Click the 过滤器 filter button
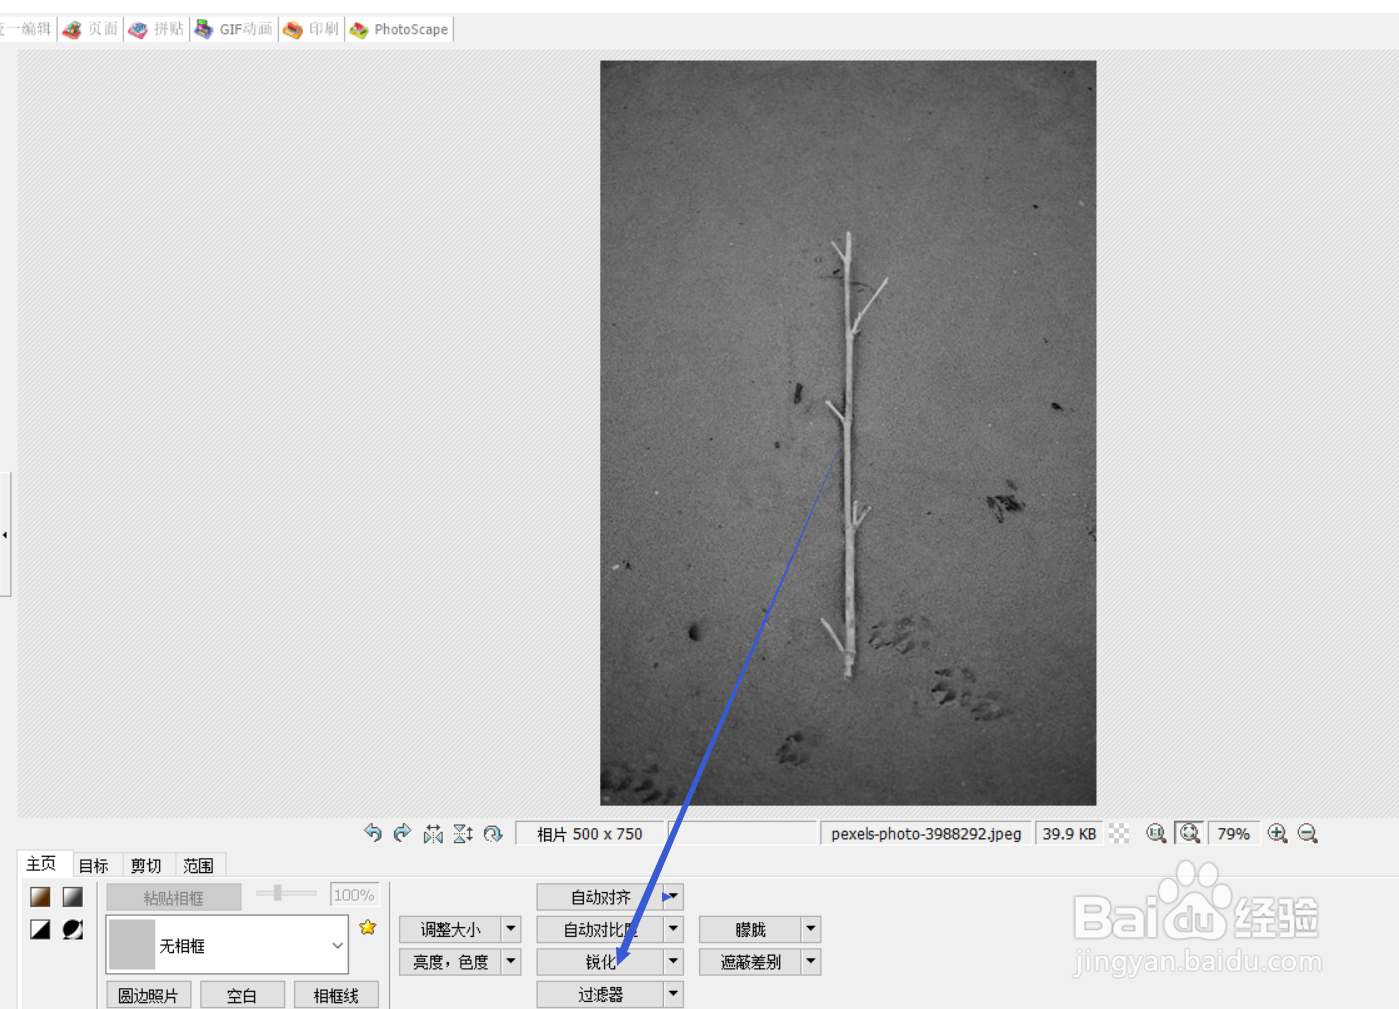 pos(600,994)
